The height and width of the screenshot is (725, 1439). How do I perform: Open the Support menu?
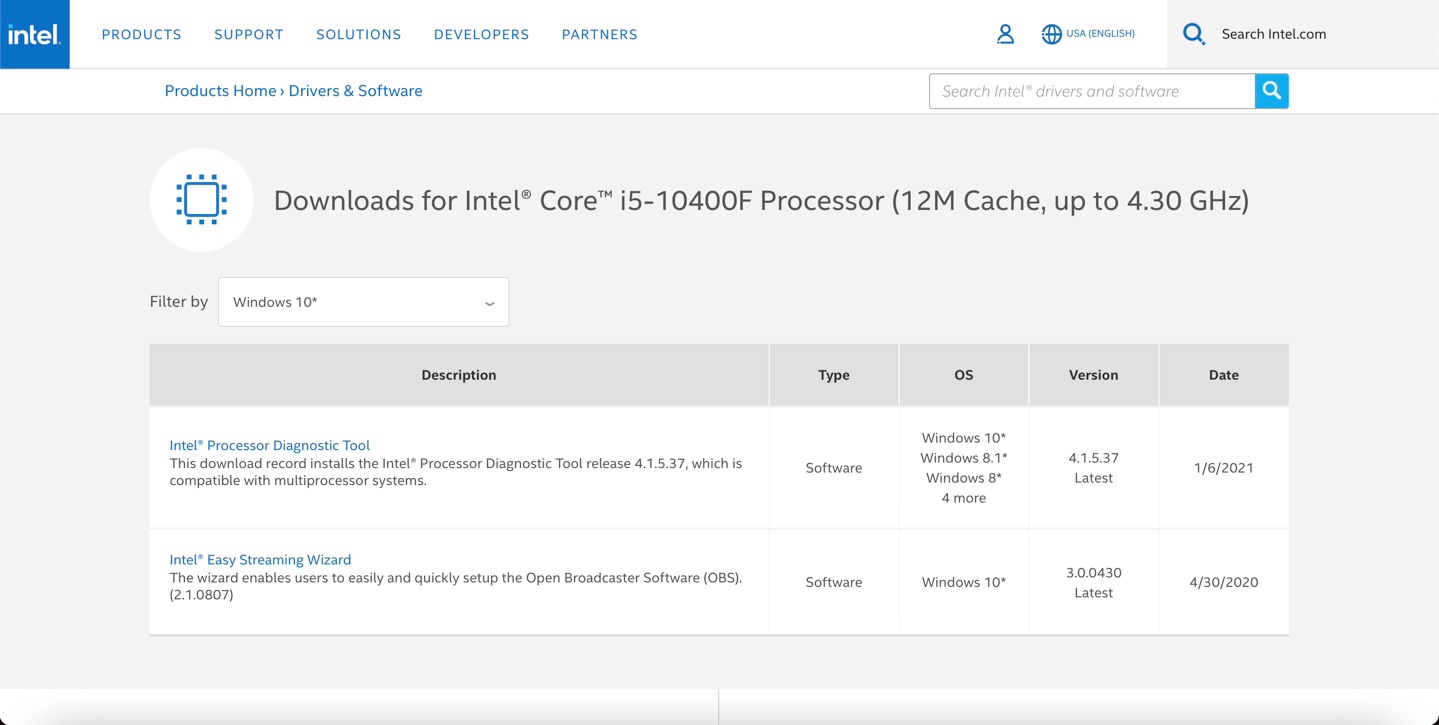(x=249, y=34)
